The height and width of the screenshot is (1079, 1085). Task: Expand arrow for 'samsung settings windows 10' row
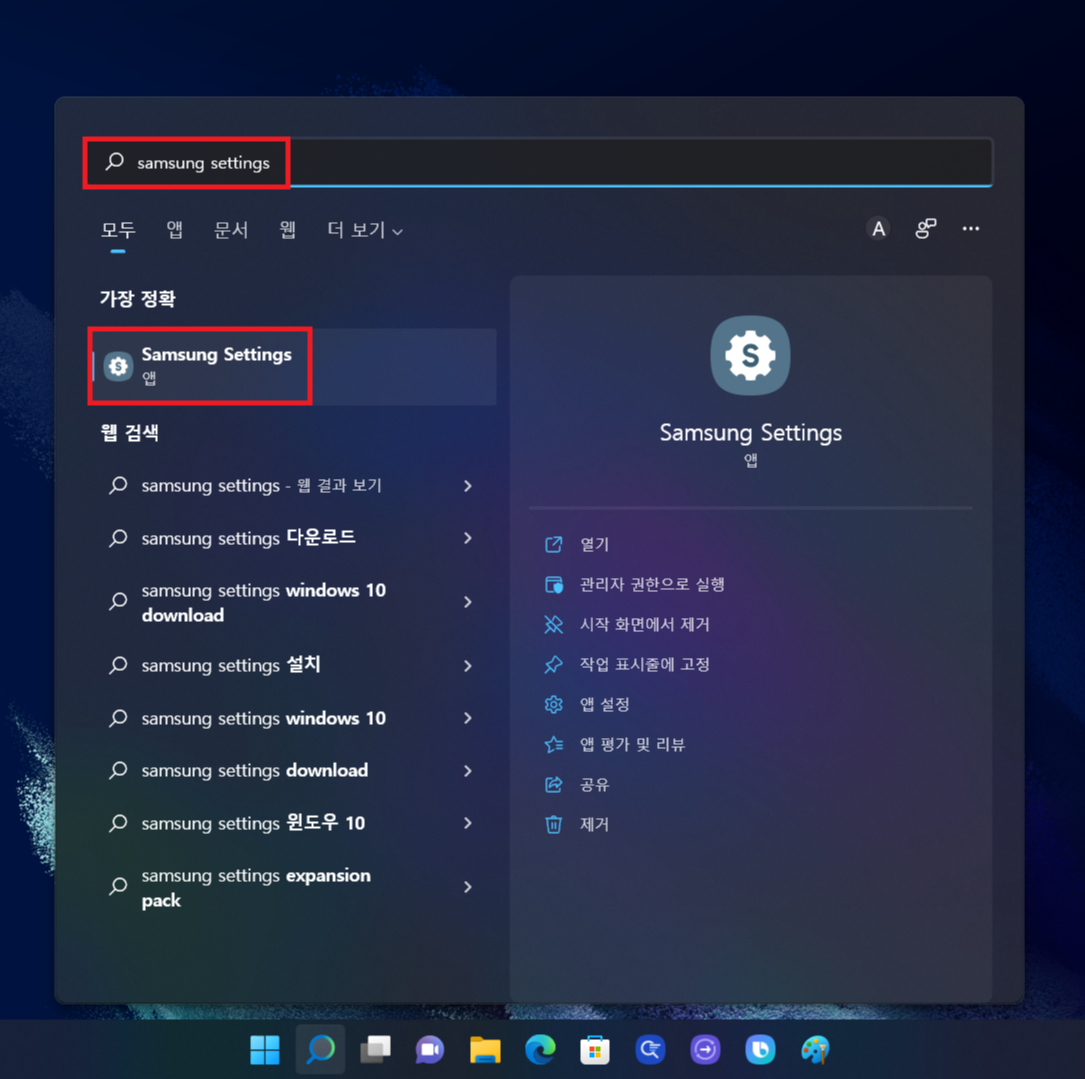coord(468,718)
